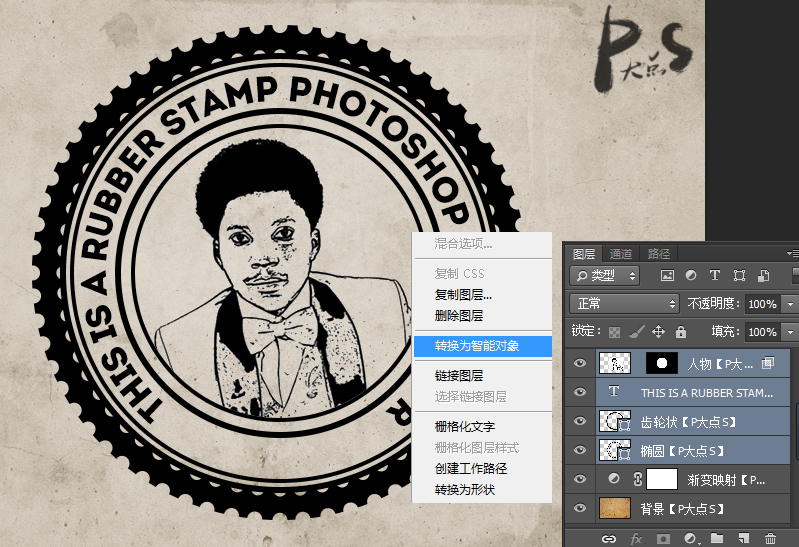Click 不透明度 value field
The width and height of the screenshot is (799, 547).
tap(763, 304)
